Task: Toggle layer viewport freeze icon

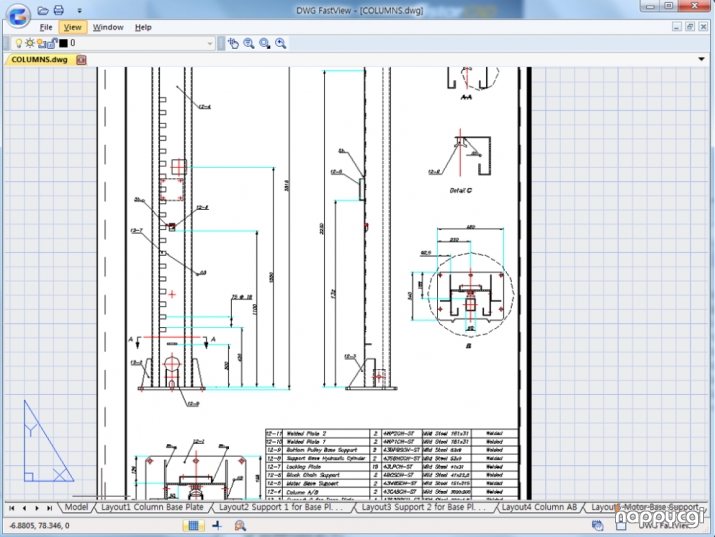Action: (41, 43)
